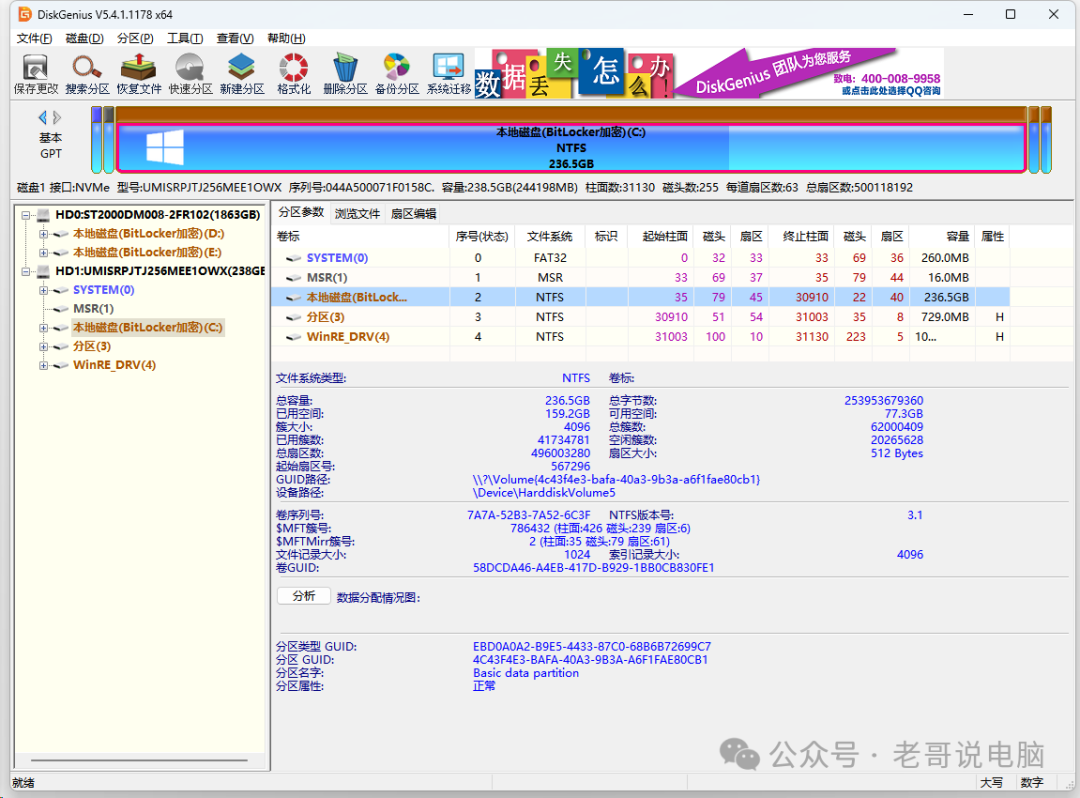
Task: Click the HD0 ST2000DM008 disk icon in tree
Action: [43, 216]
